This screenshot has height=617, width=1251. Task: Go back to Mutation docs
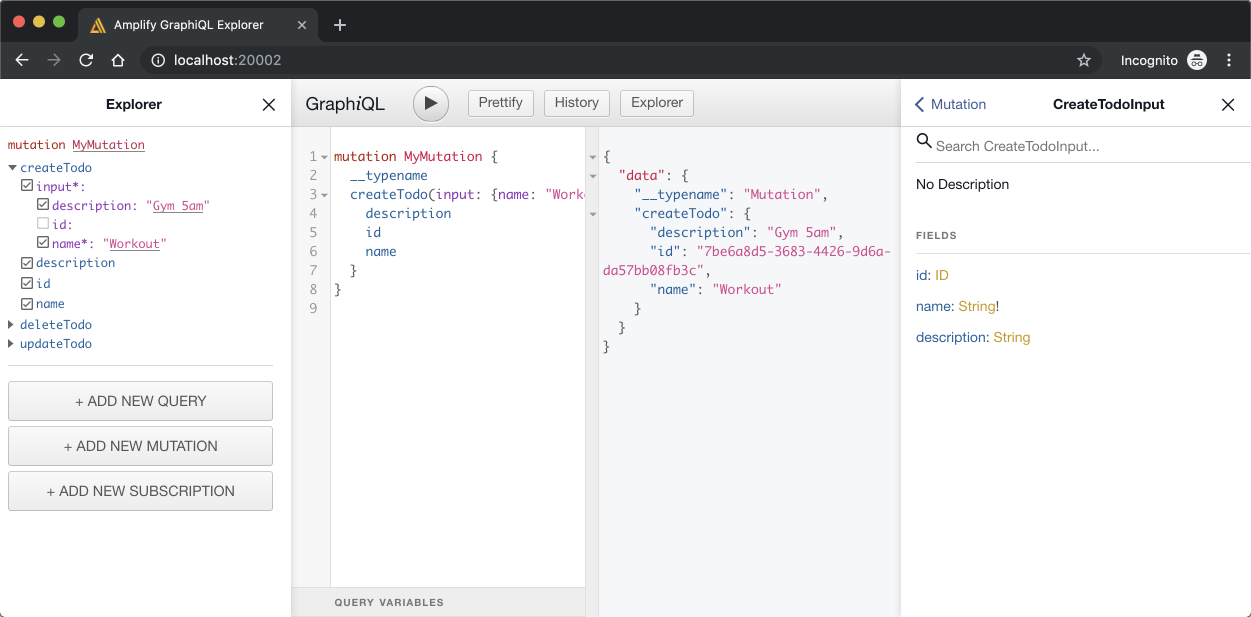tap(950, 104)
